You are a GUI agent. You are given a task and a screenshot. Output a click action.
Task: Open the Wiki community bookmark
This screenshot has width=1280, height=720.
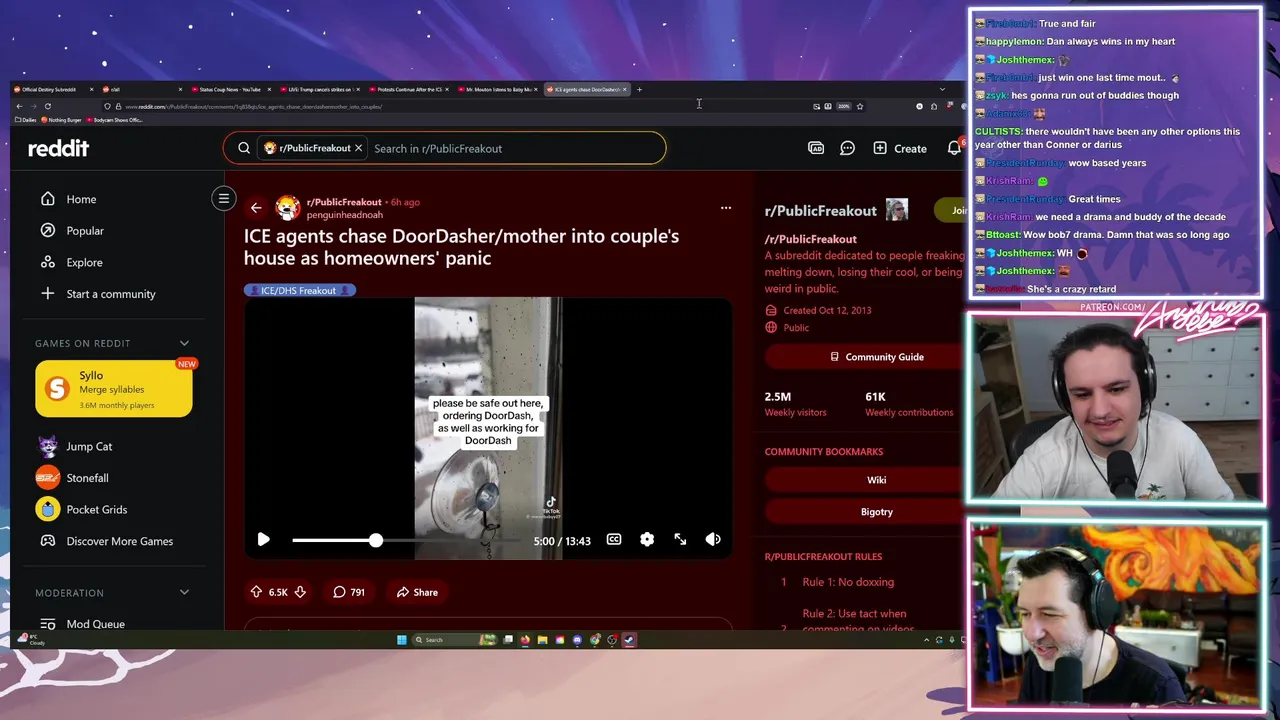point(876,480)
